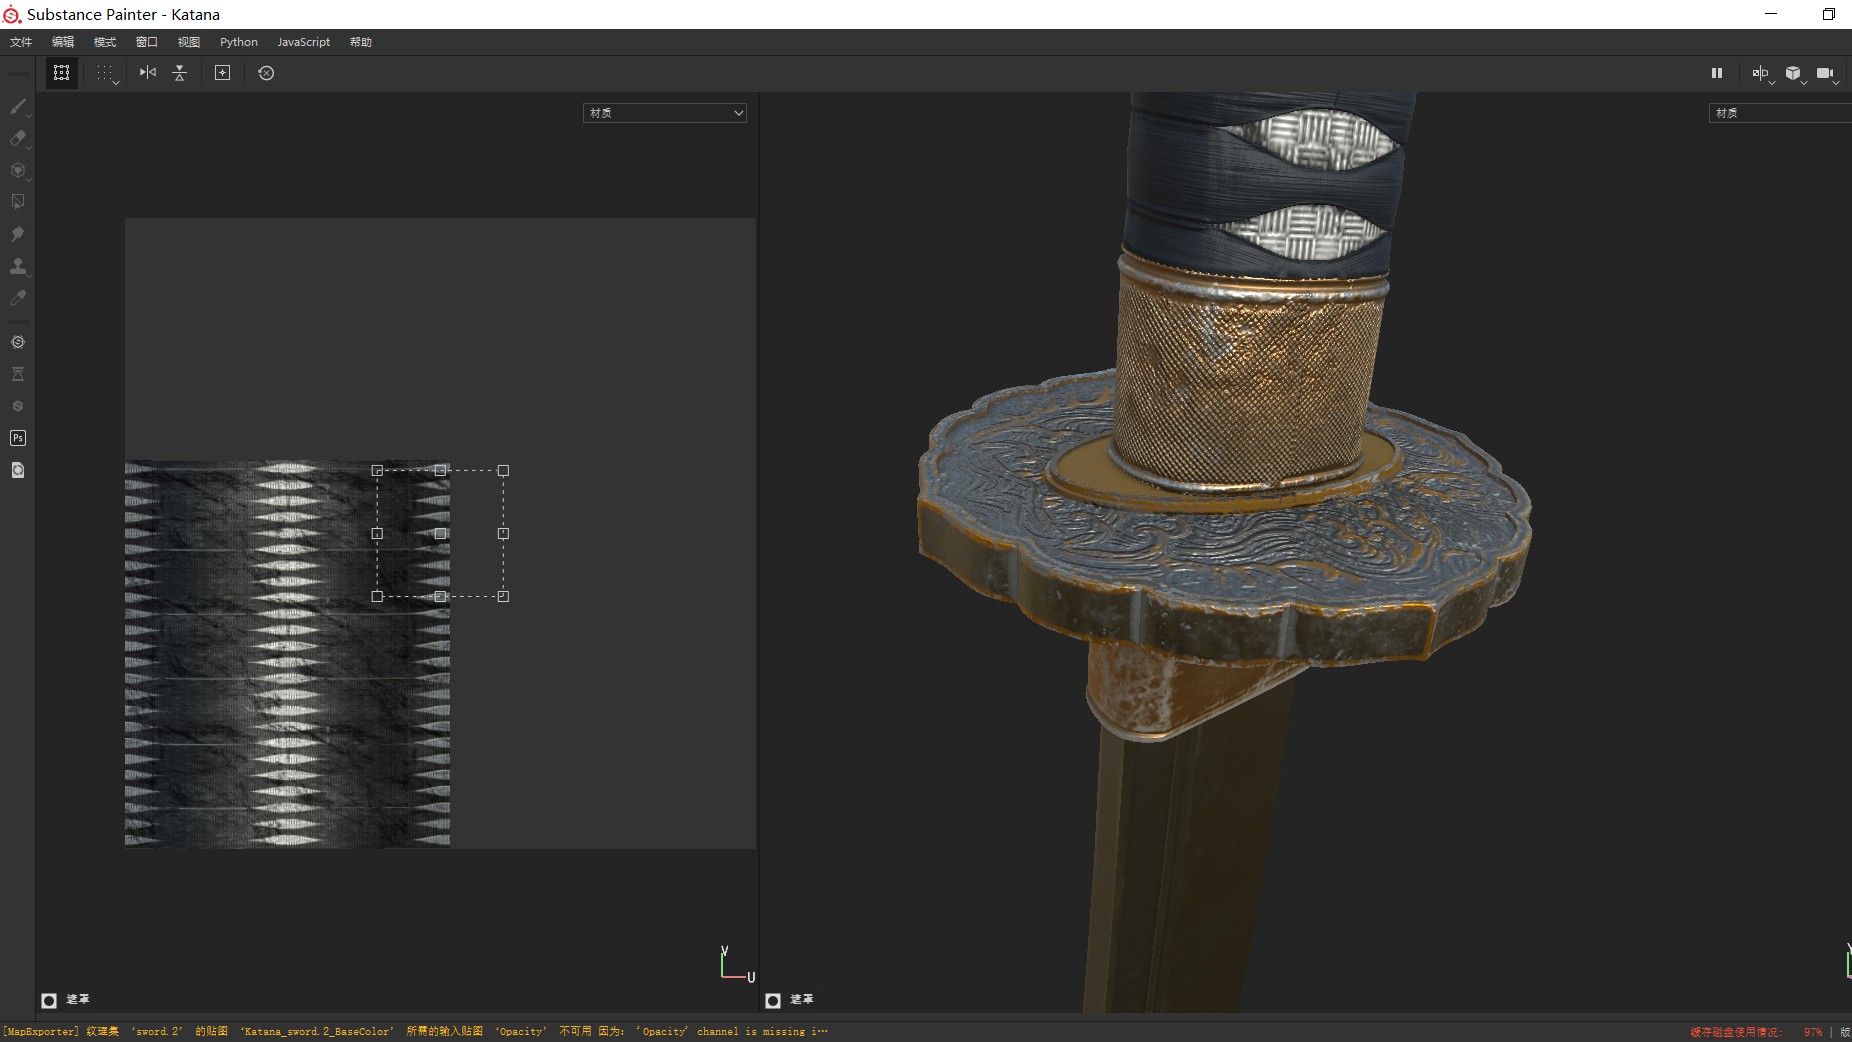Click the flip vertical icon
The image size is (1852, 1042).
[x=180, y=73]
